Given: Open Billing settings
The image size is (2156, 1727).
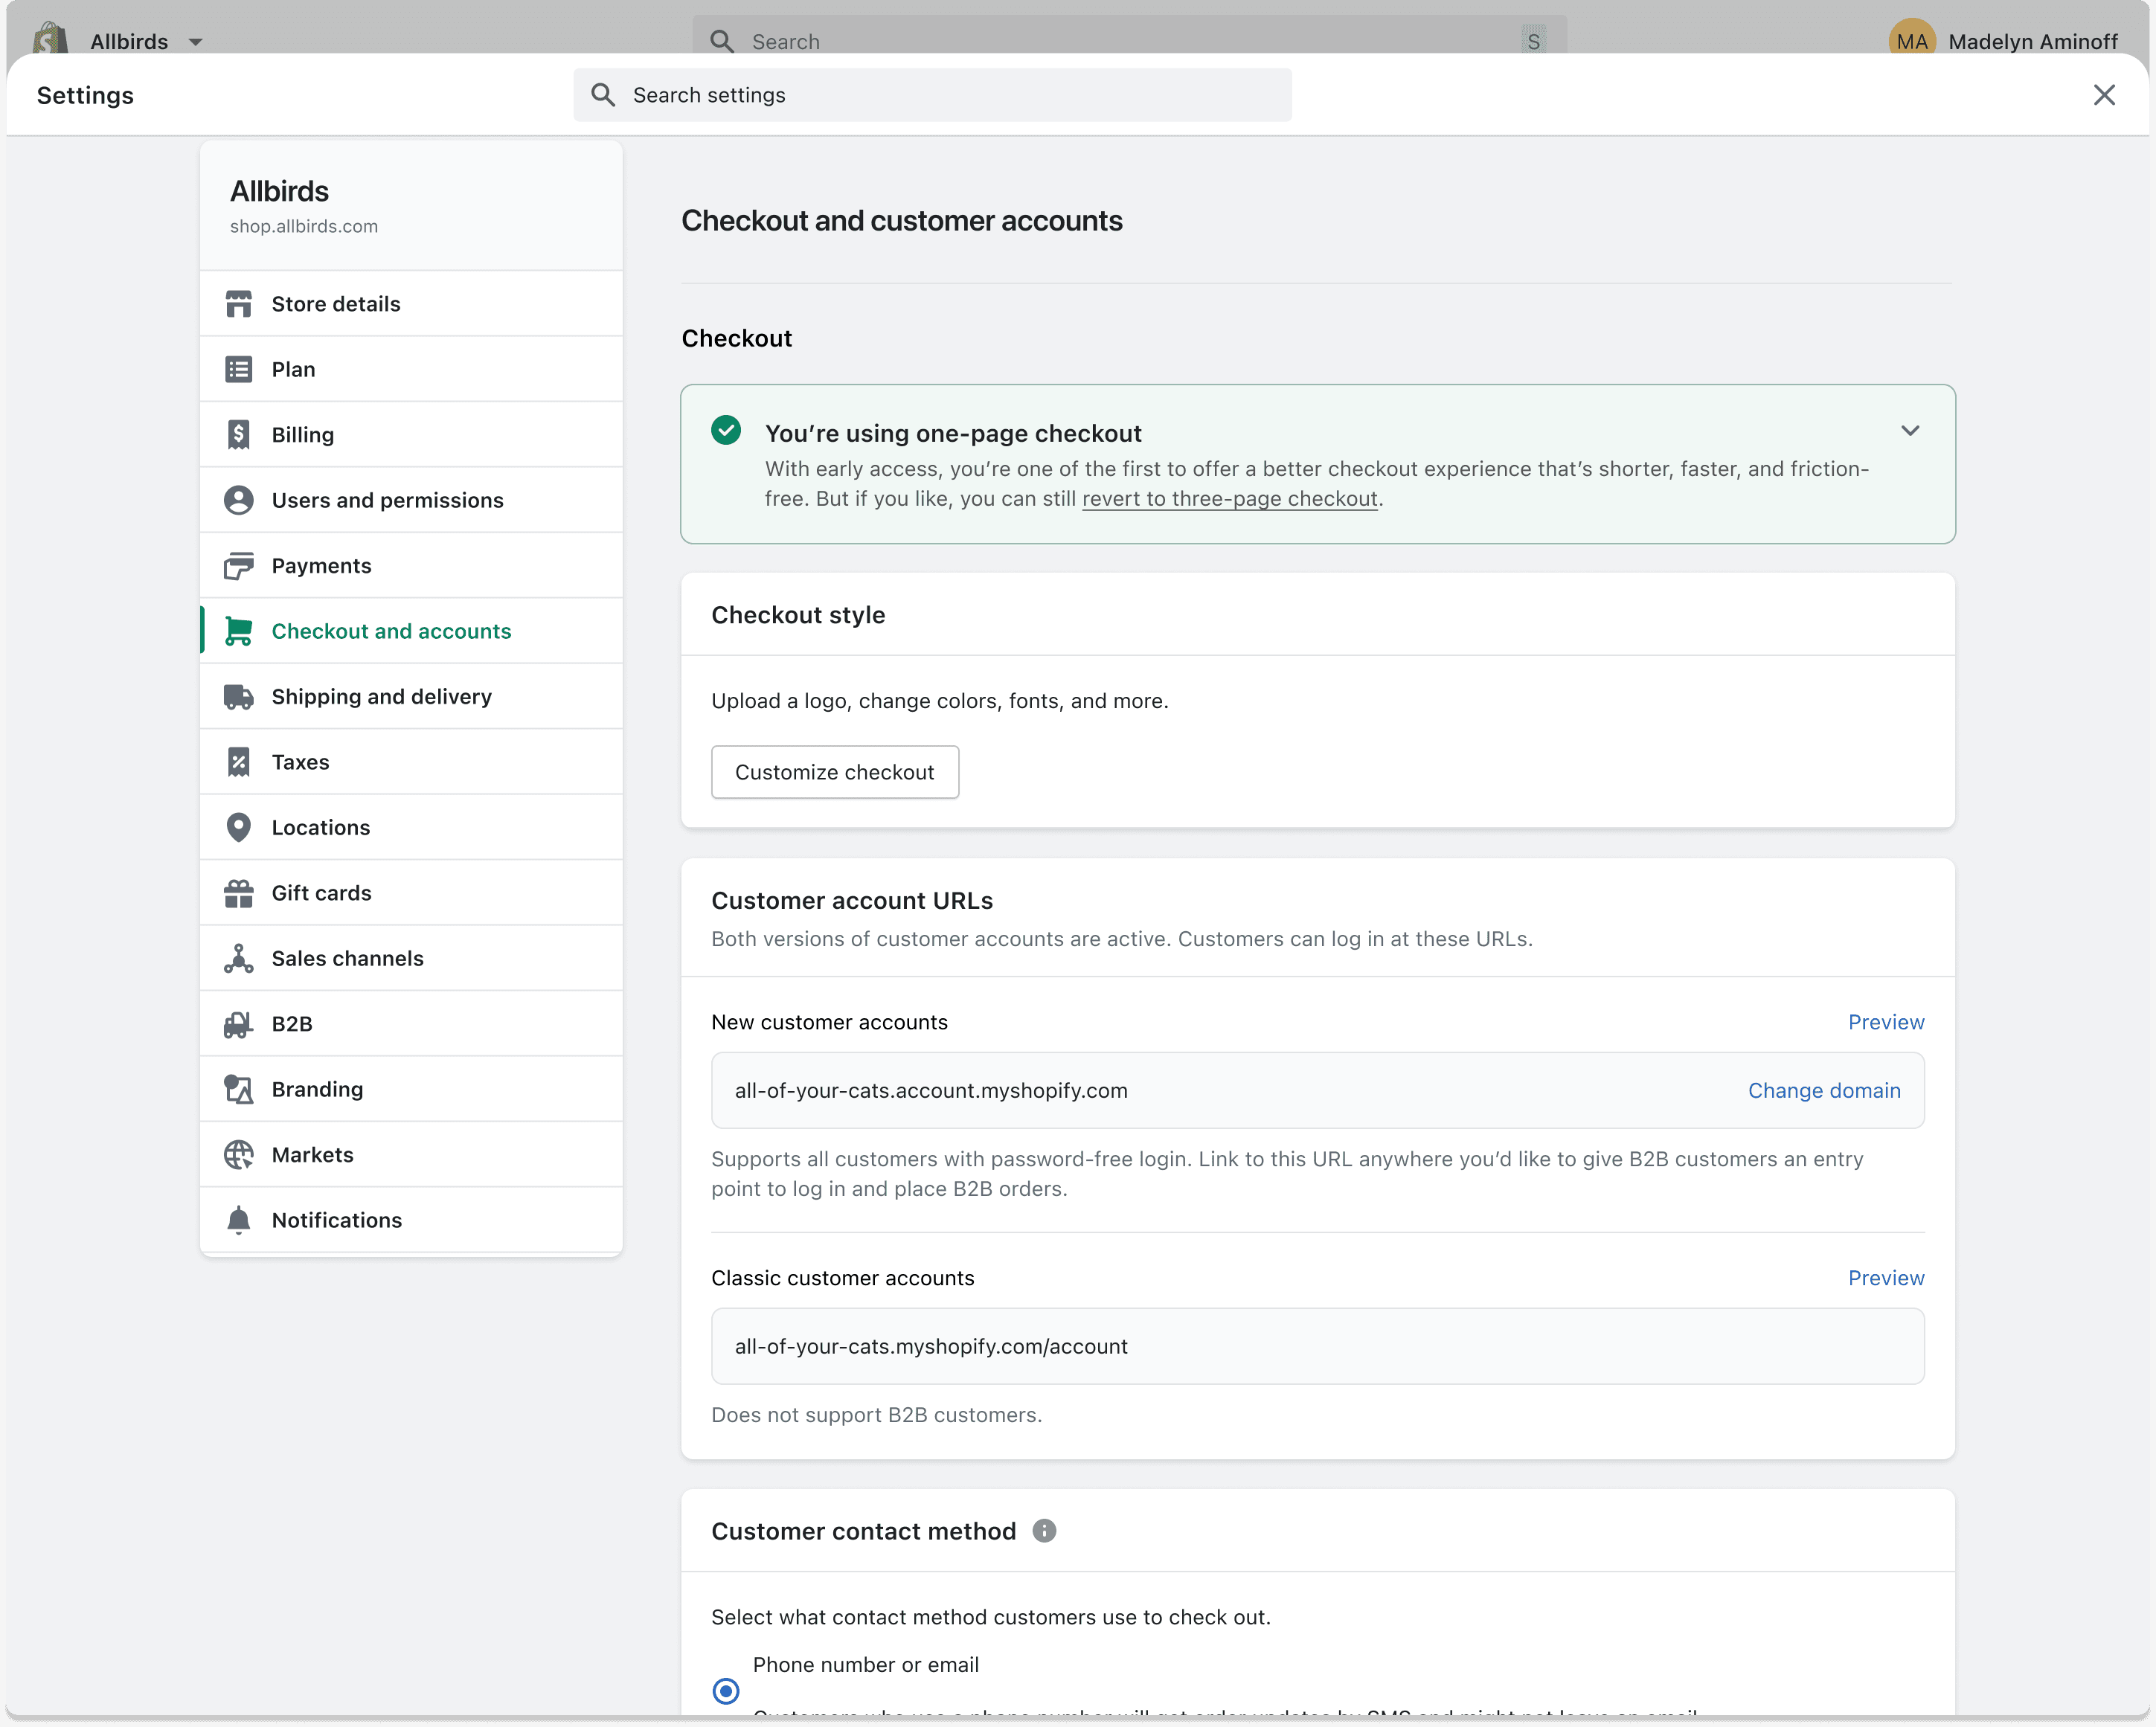Looking at the screenshot, I should [411, 435].
